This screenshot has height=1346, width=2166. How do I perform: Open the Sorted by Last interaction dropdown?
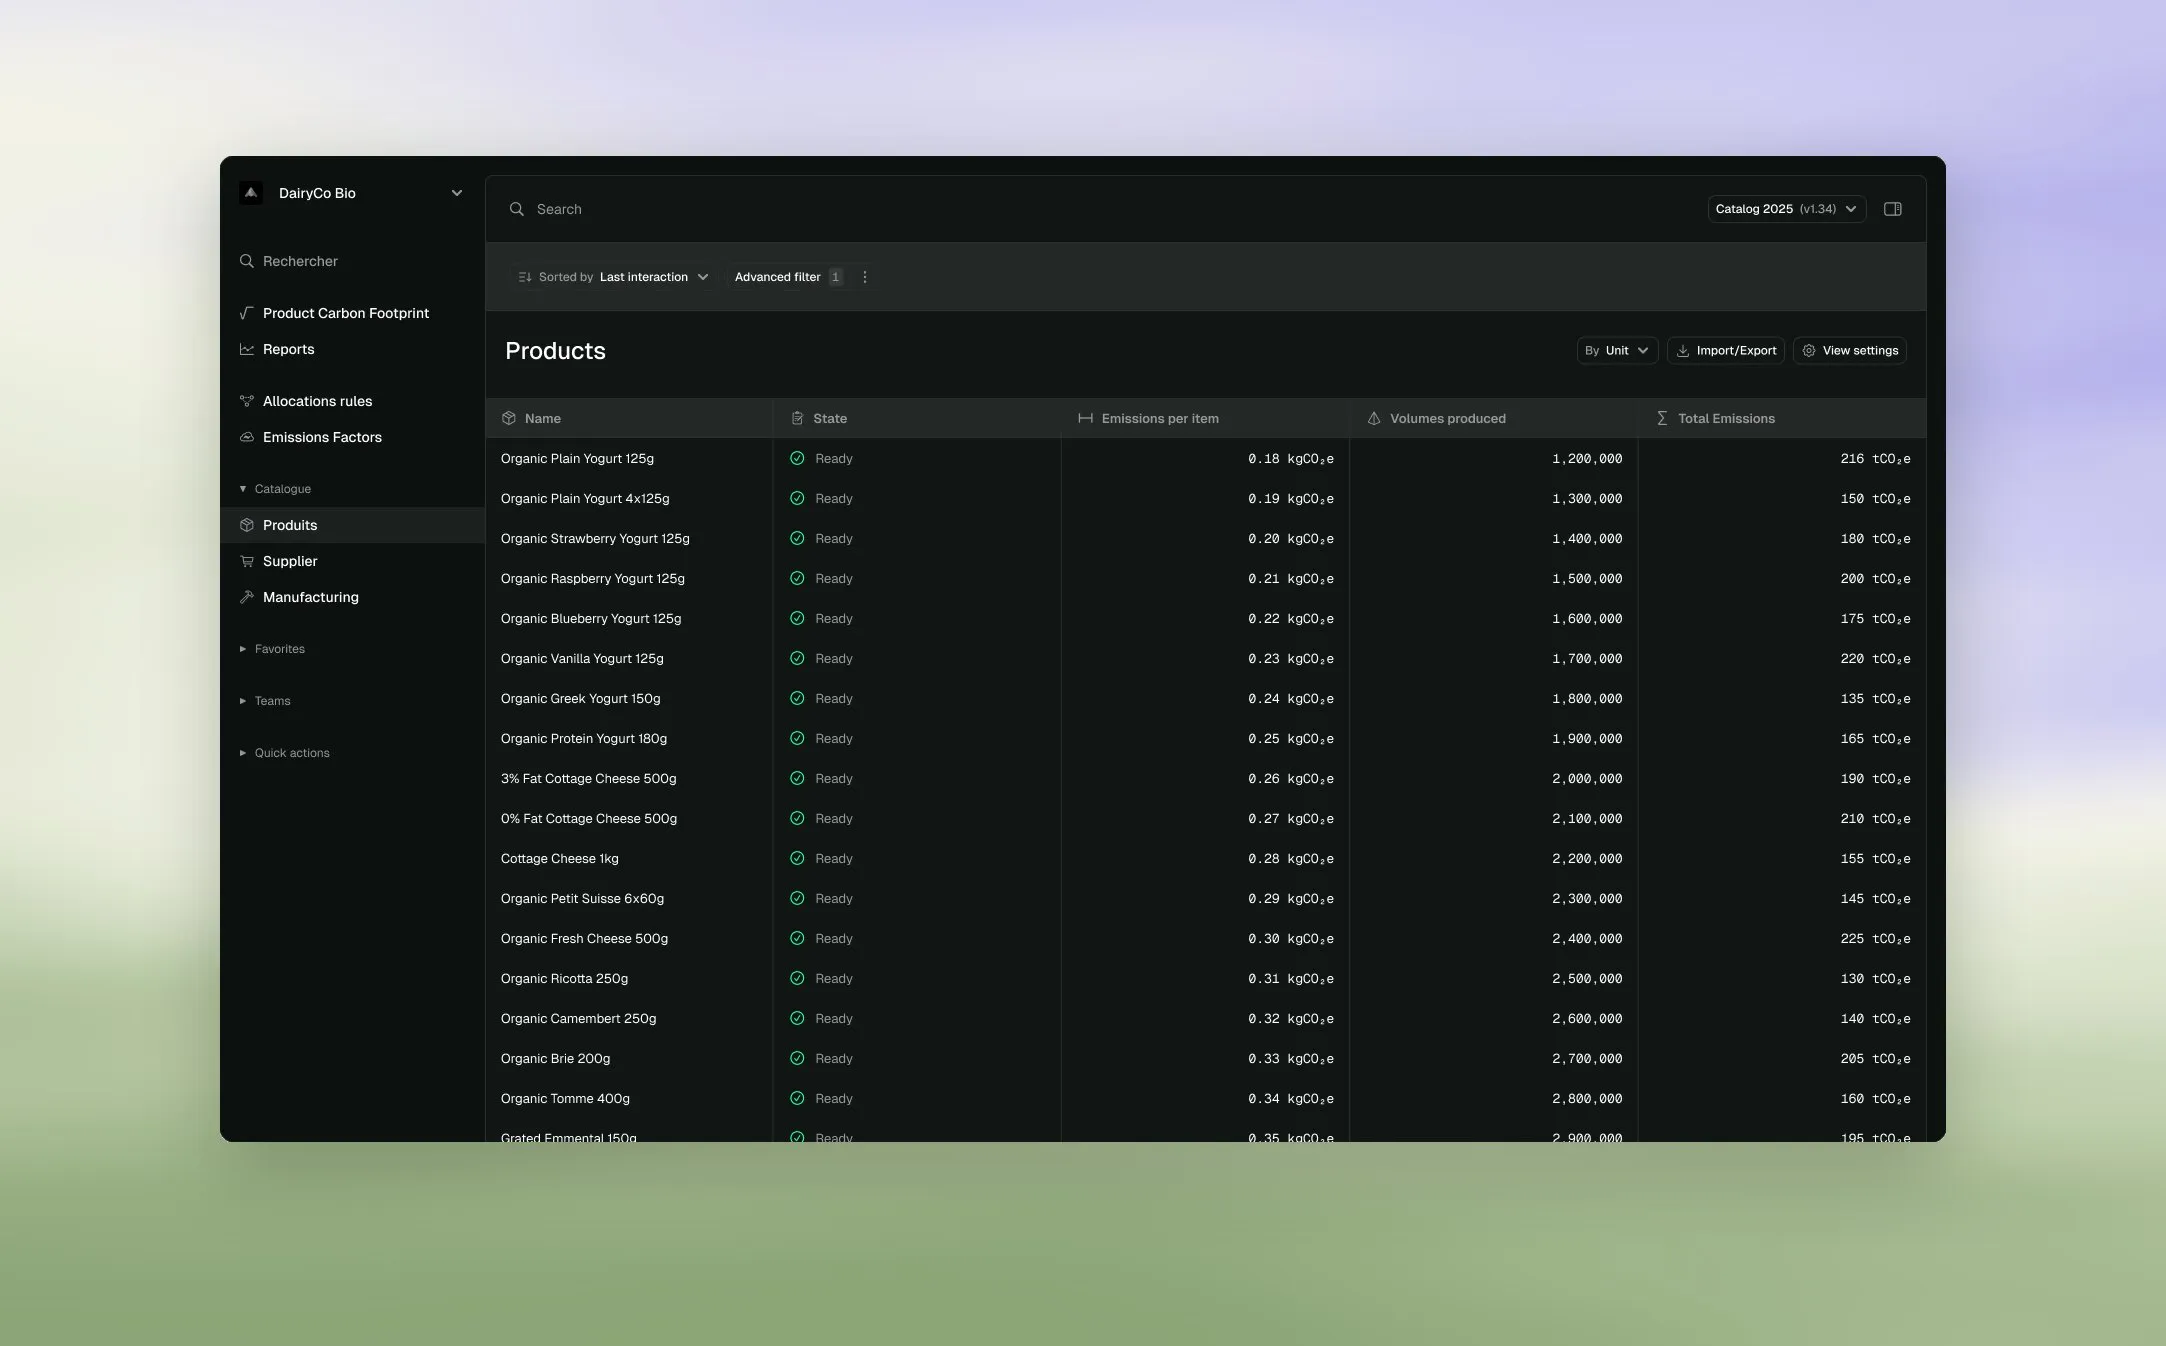pos(613,277)
